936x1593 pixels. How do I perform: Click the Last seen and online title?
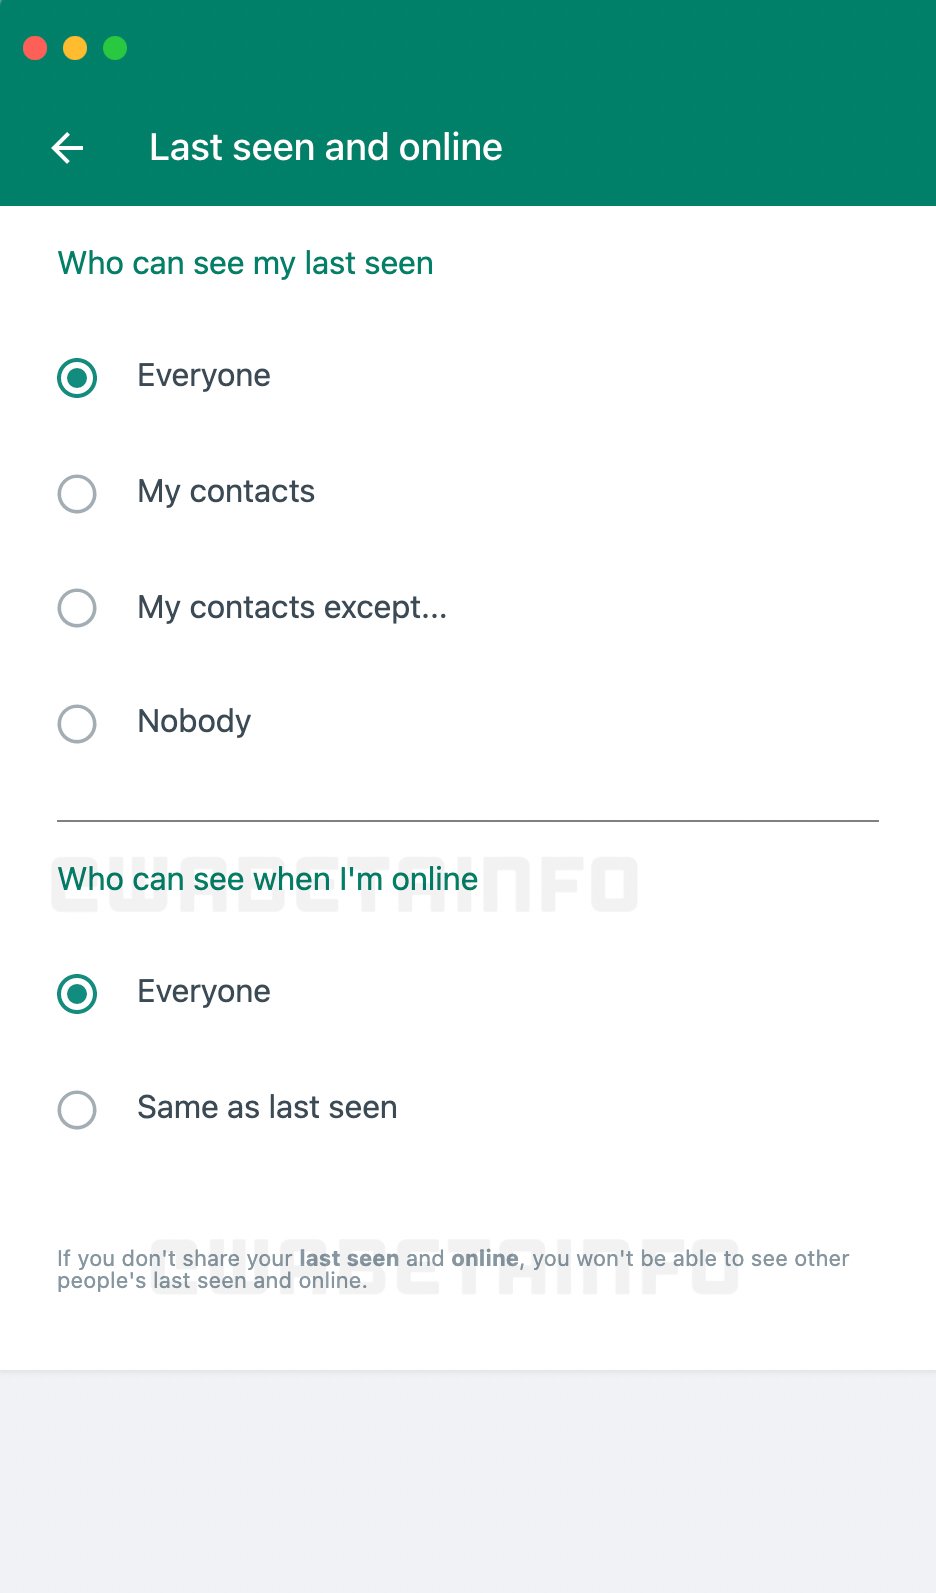pyautogui.click(x=326, y=147)
